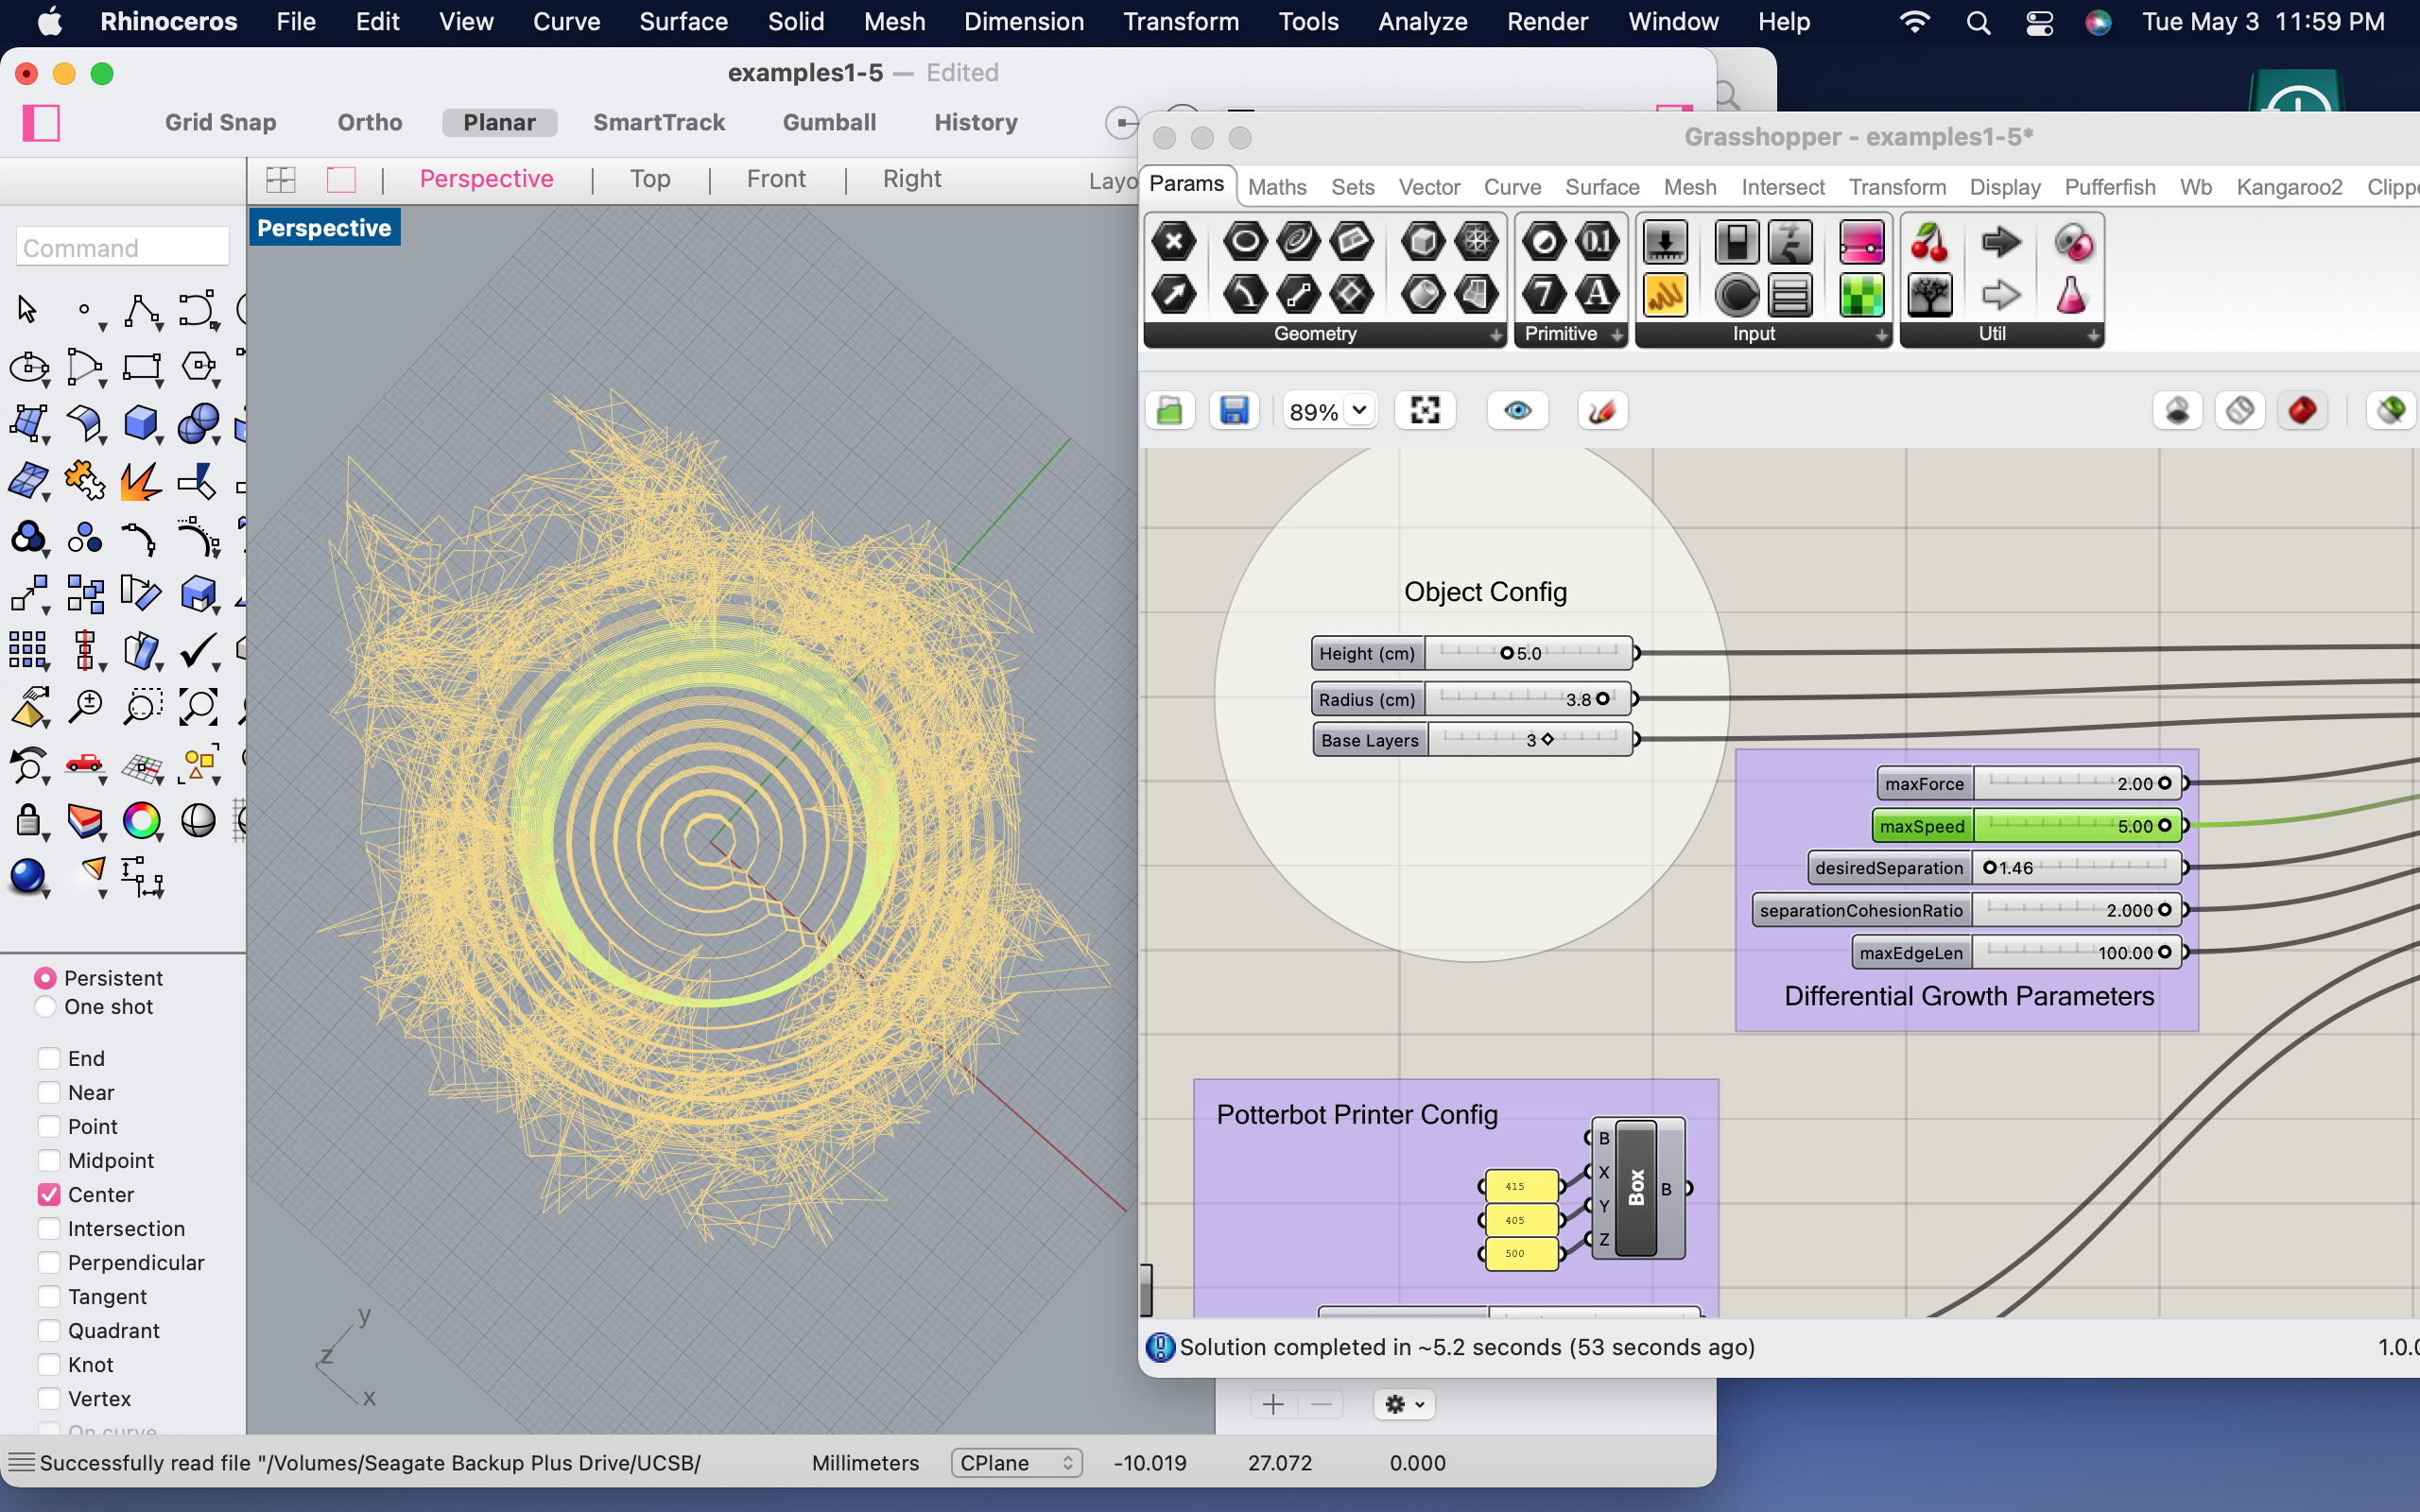Select the gradient component in the Input panel
The height and width of the screenshot is (1512, 2420).
[1861, 243]
